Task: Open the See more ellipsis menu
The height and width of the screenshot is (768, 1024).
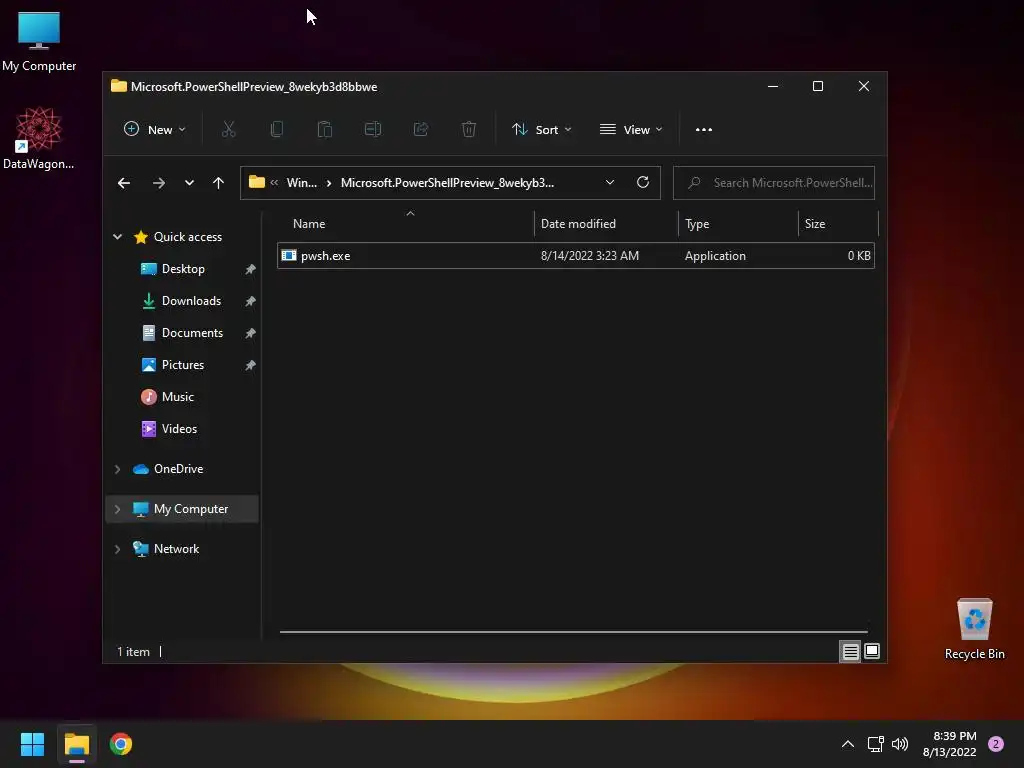Action: point(703,129)
